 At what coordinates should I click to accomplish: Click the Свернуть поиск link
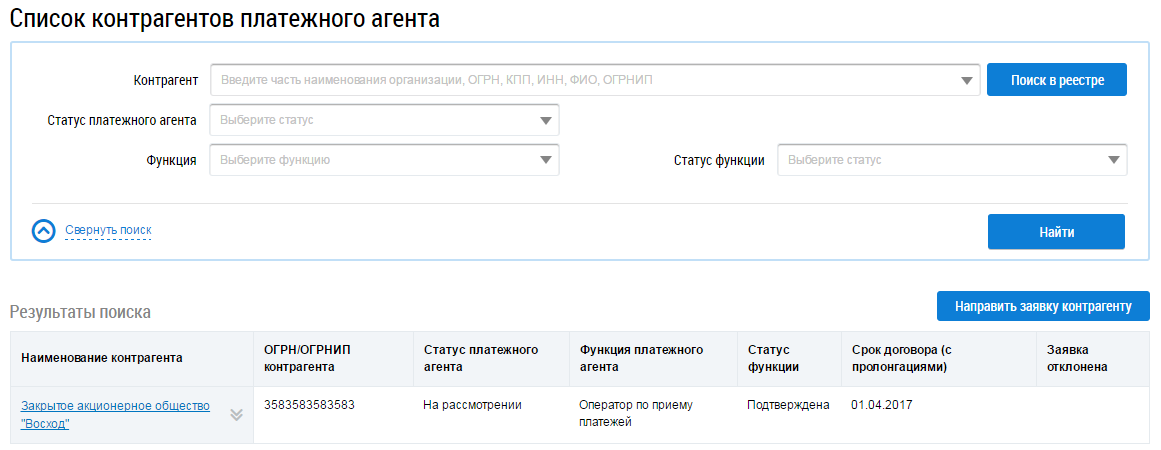tap(108, 231)
